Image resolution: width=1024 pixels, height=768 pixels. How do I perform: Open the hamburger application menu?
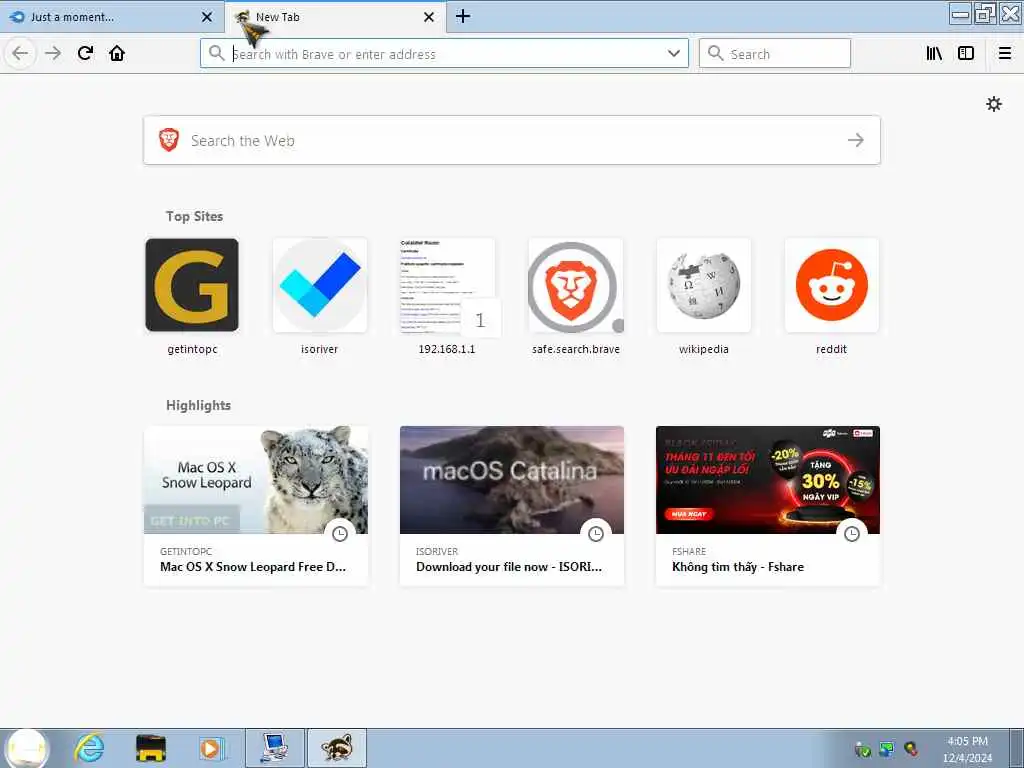pyautogui.click(x=1005, y=54)
